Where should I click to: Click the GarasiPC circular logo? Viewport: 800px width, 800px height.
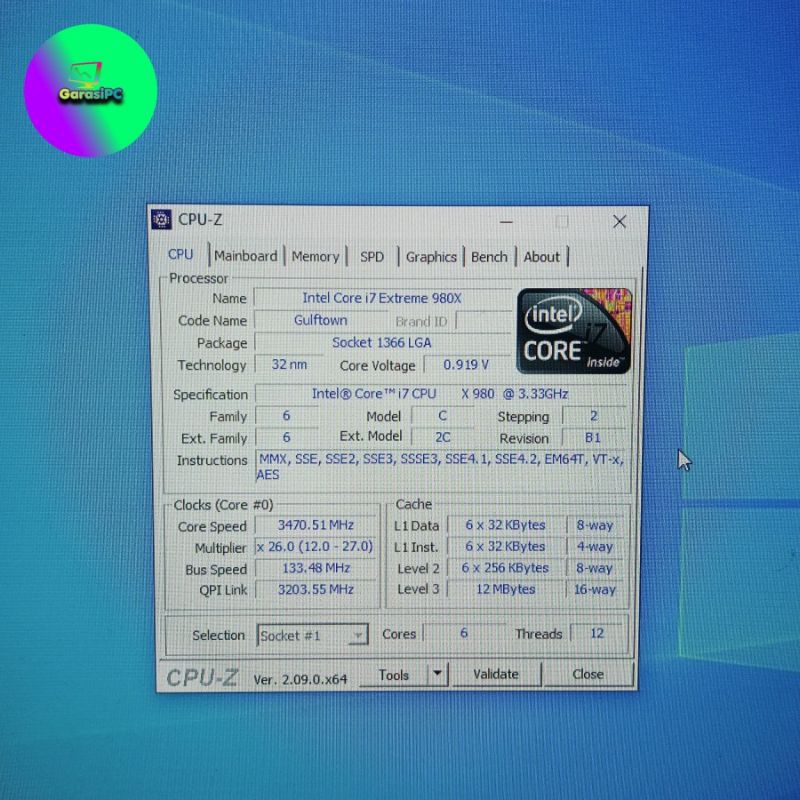coord(90,91)
